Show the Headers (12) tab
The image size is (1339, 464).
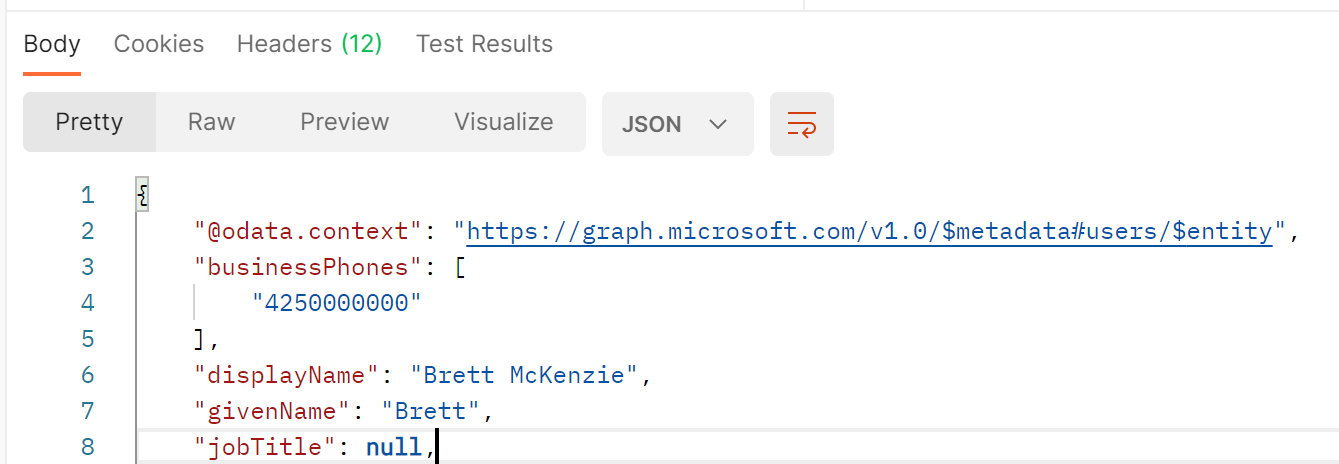pos(309,44)
